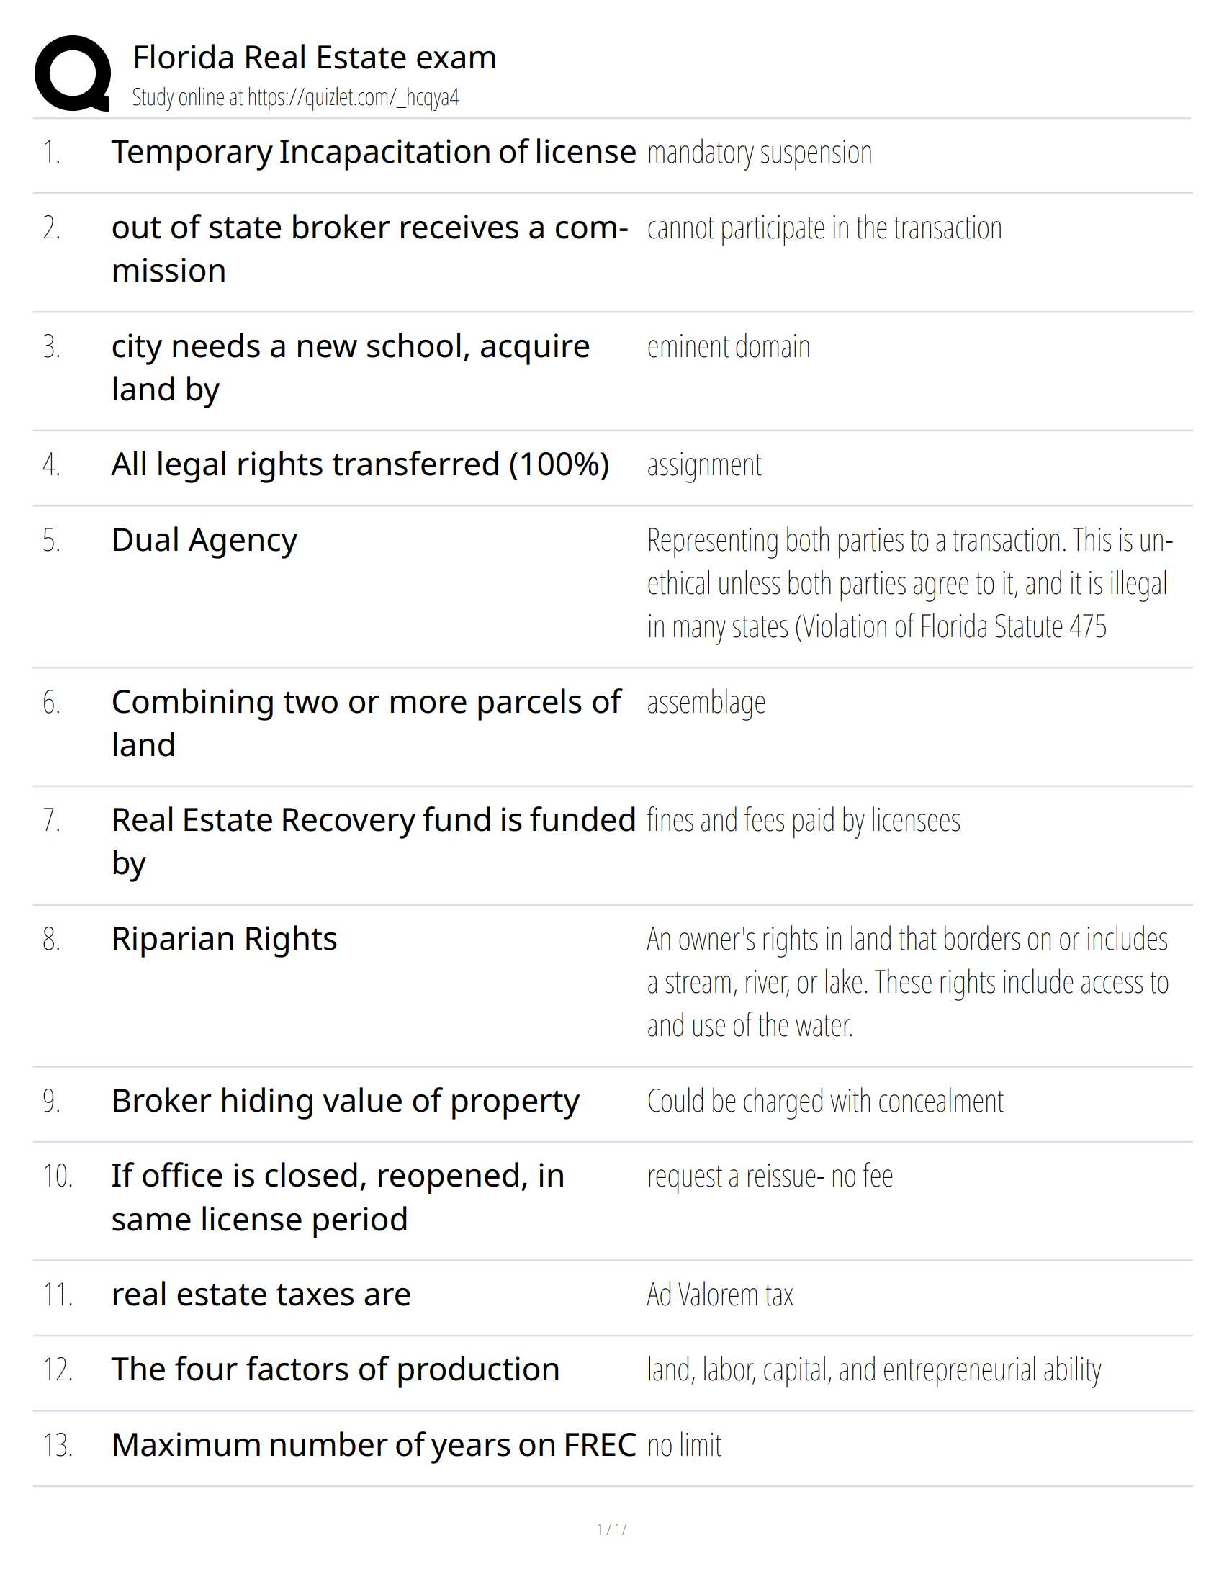Select the 'real estate taxes are' term

pyautogui.click(x=261, y=1295)
